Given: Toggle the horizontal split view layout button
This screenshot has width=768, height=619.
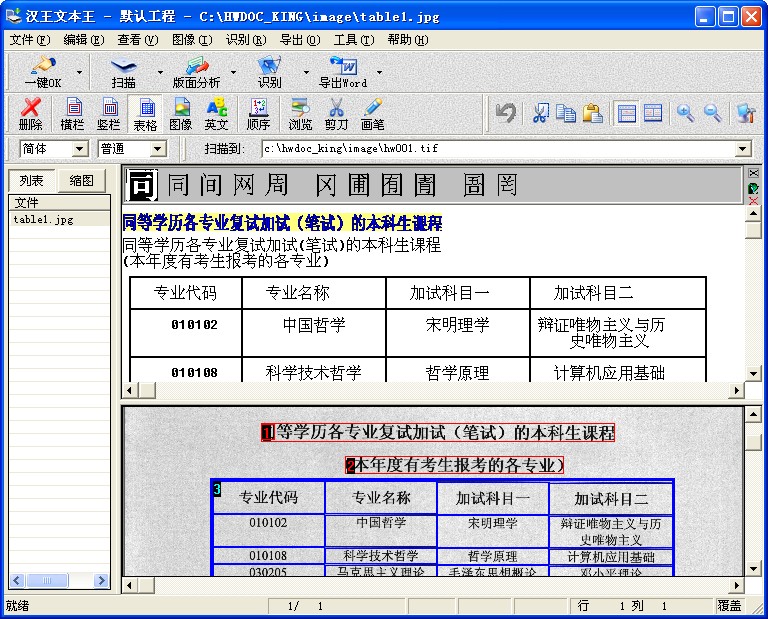Looking at the screenshot, I should click(626, 113).
